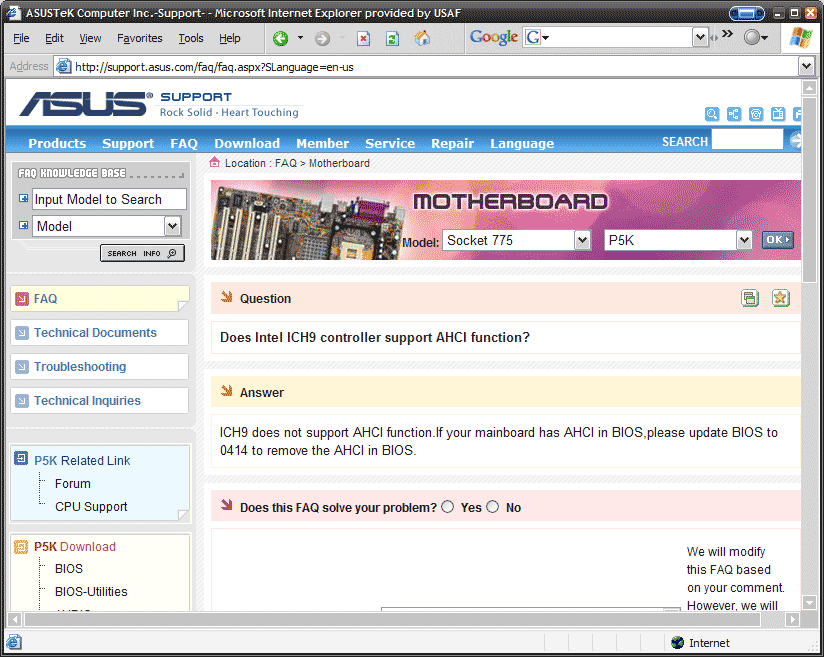
Task: Click the SEARCH INFO button
Action: (142, 253)
